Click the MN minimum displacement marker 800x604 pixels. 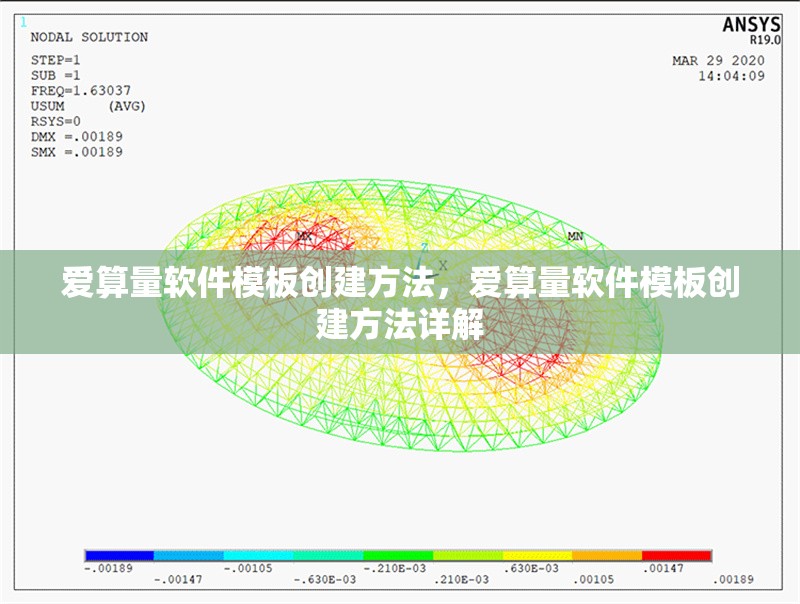(x=575, y=236)
